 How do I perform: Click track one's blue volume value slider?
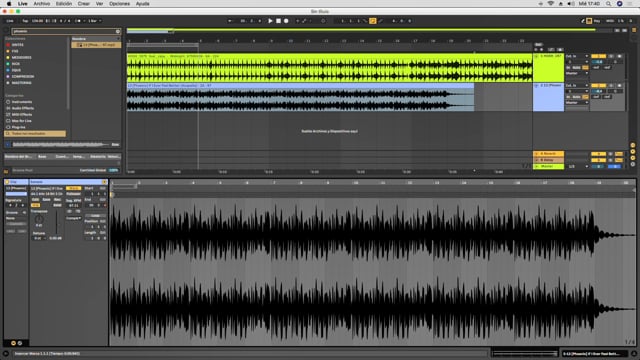598,62
